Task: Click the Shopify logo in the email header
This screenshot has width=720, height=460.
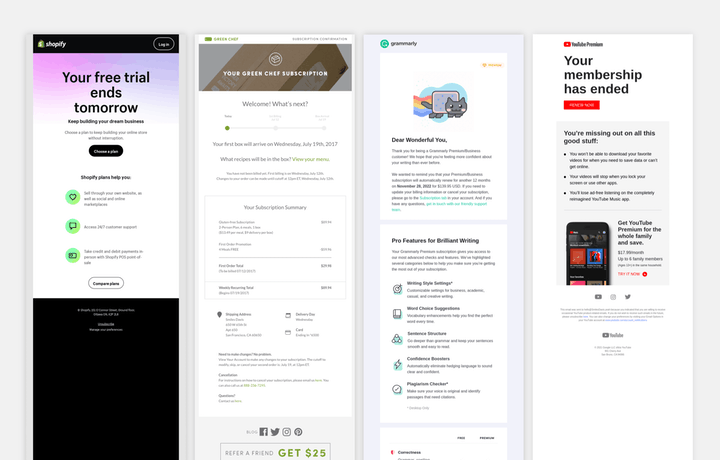Action: 52,44
